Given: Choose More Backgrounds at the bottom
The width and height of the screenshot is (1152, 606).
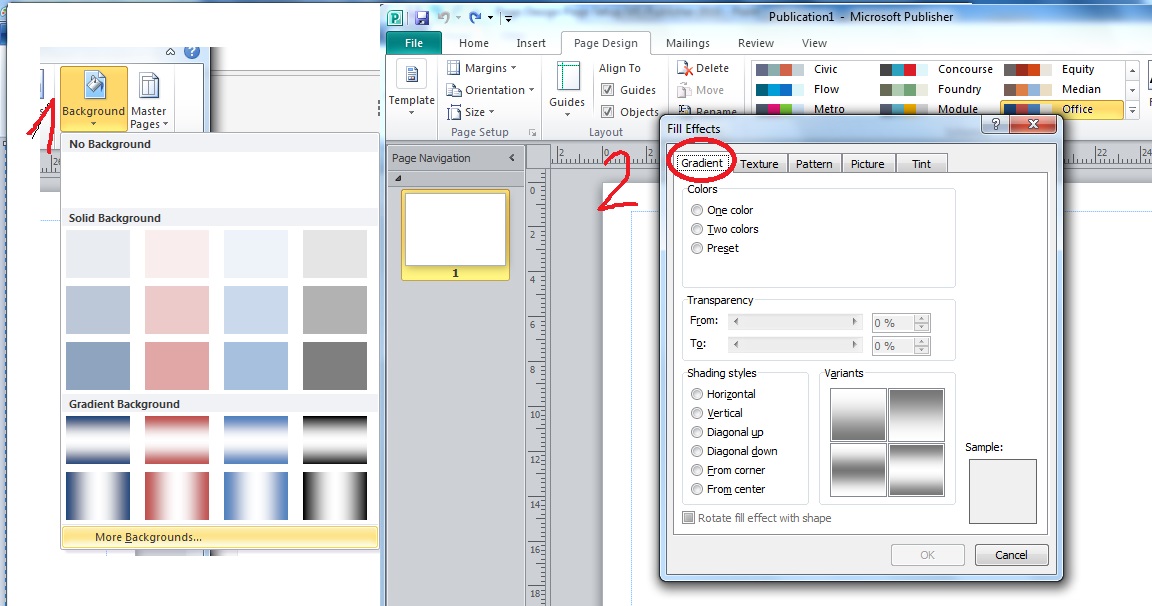Looking at the screenshot, I should 220,537.
